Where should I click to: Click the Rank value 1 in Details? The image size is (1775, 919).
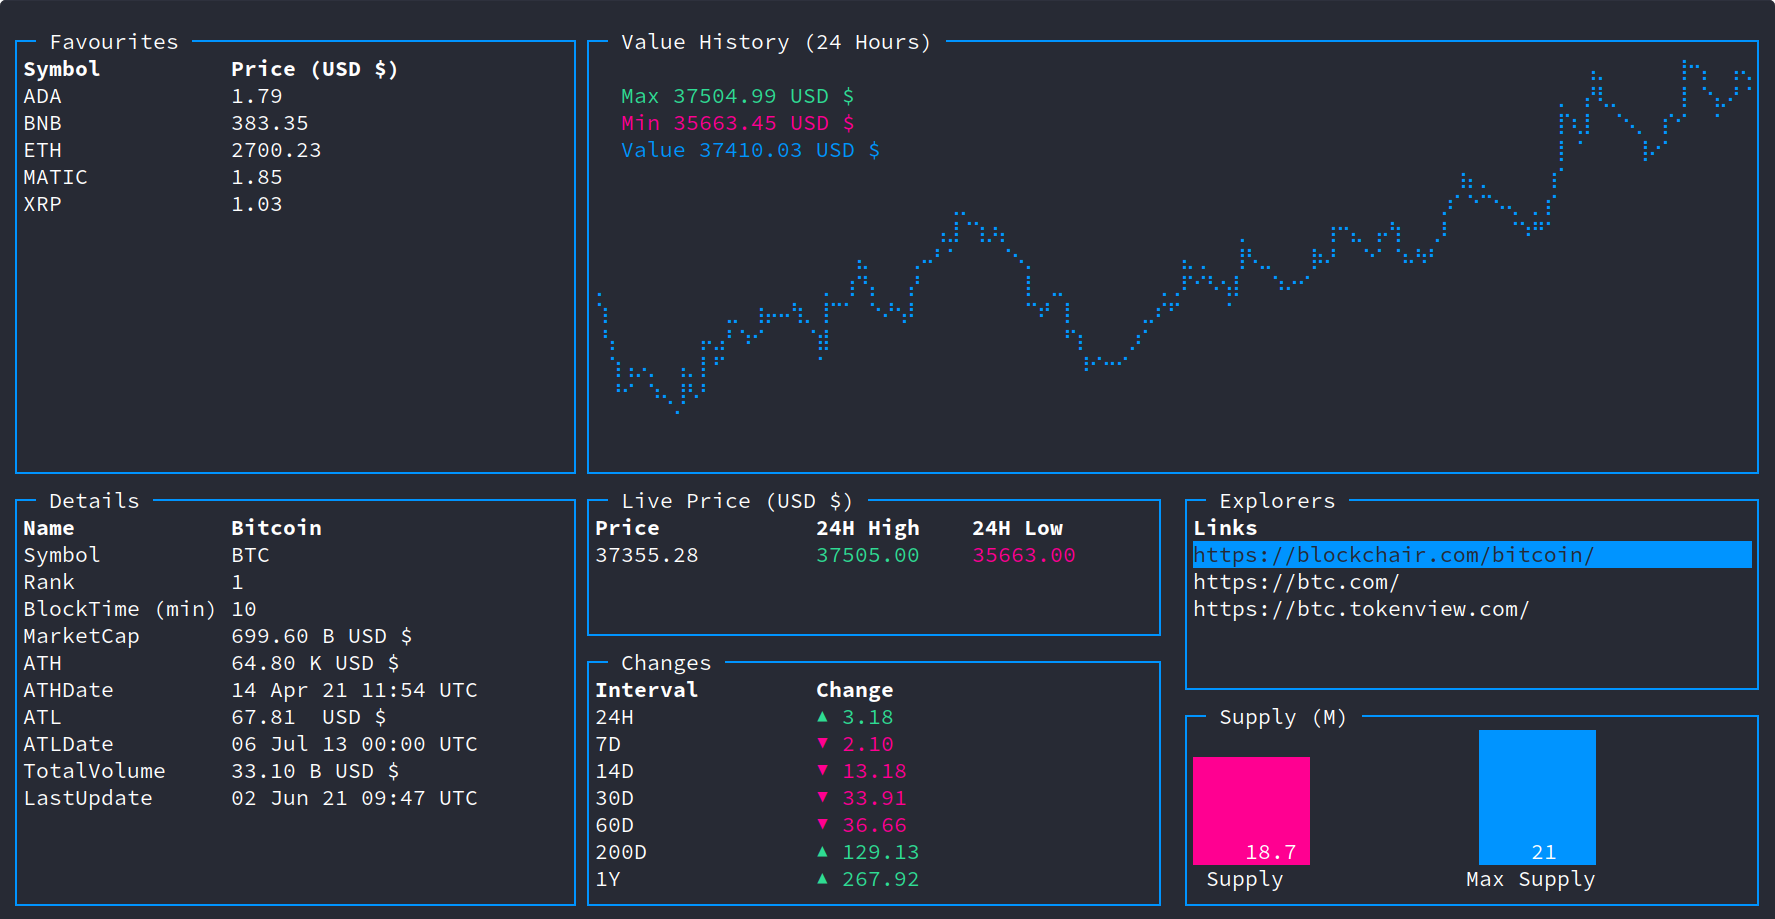pos(237,582)
